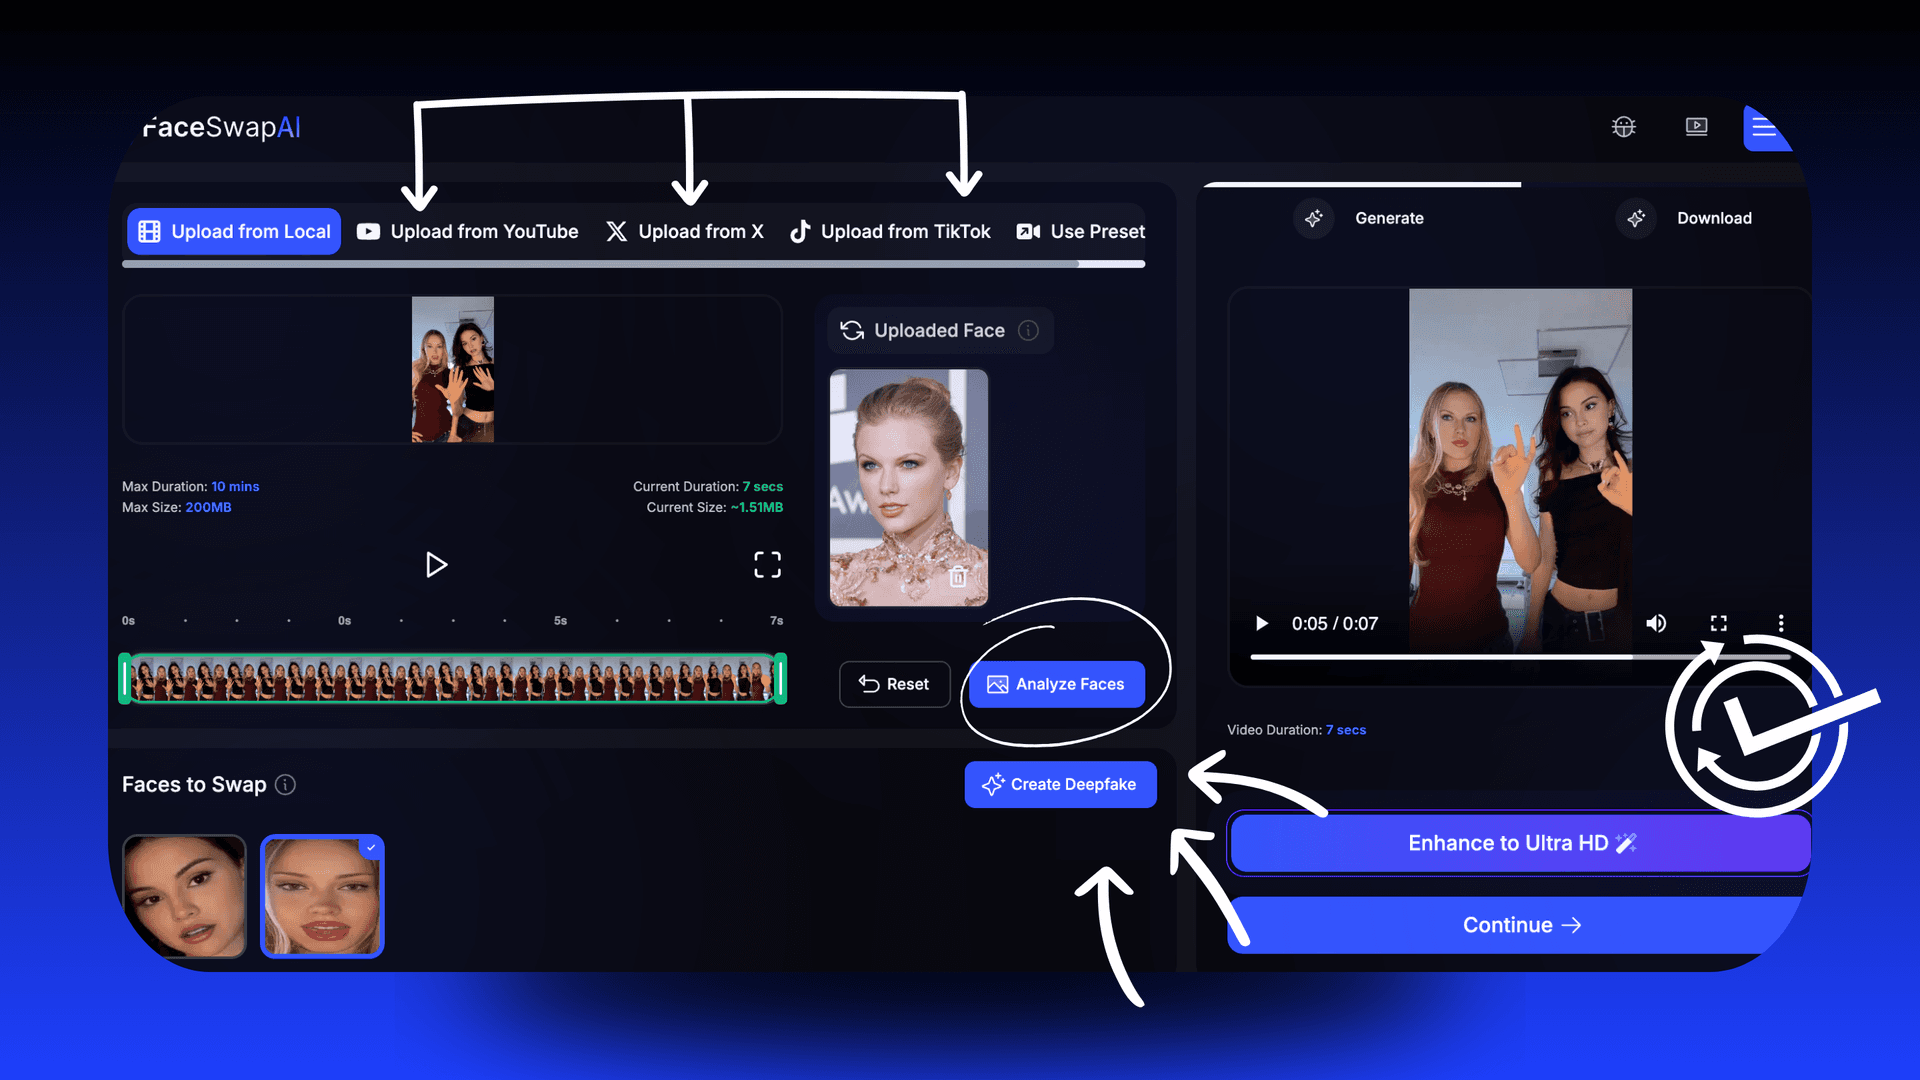The width and height of the screenshot is (1920, 1080).
Task: Click the sparkle icon beside Generate
Action: 1314,218
